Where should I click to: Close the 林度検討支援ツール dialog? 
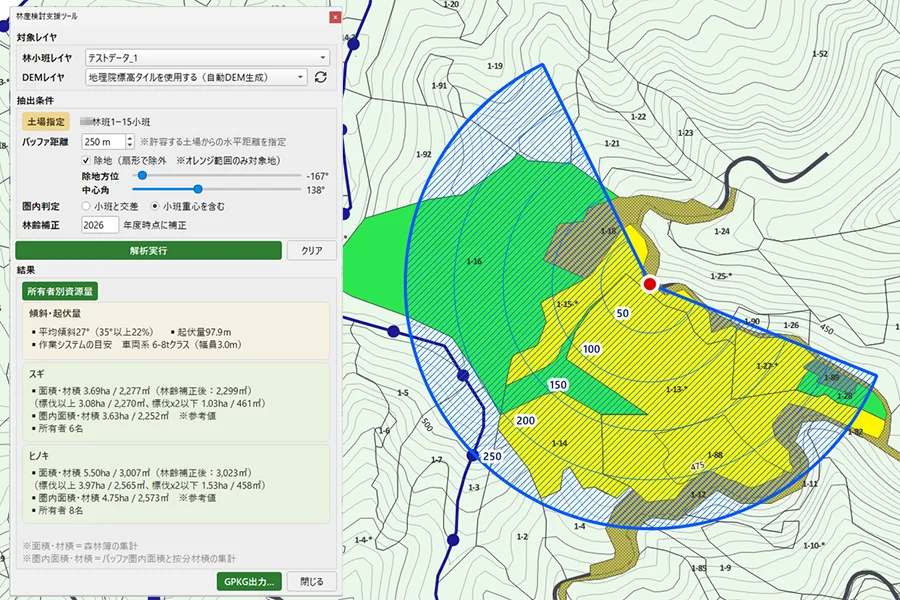335,17
